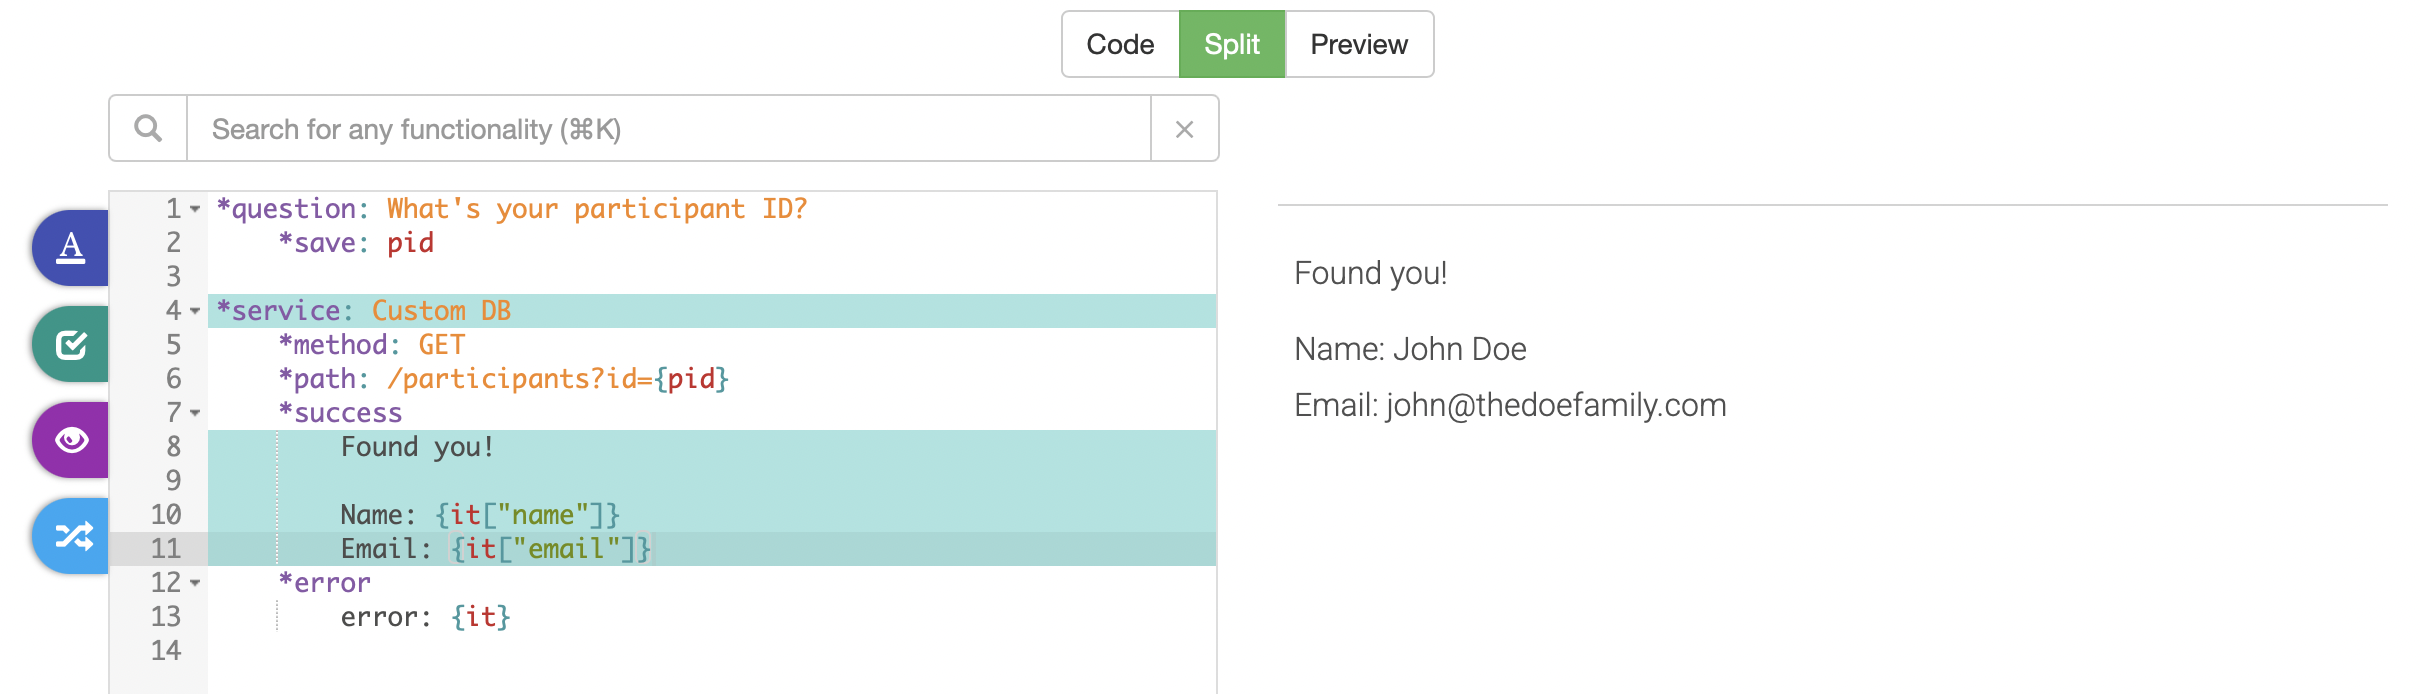Screen dimensions: 2420x694
Task: Open the purple eye sidebar icon
Action: pos(71,440)
